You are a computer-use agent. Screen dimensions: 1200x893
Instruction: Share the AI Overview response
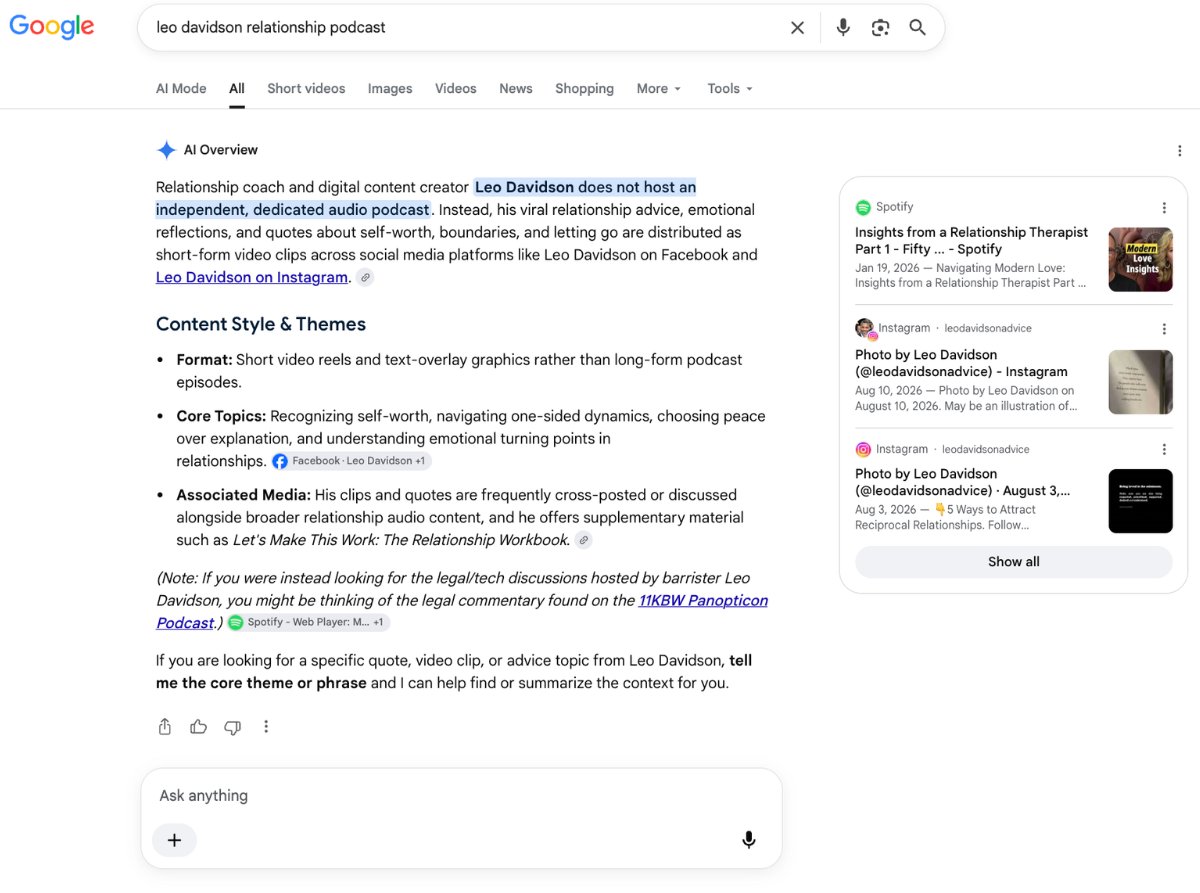coord(165,727)
